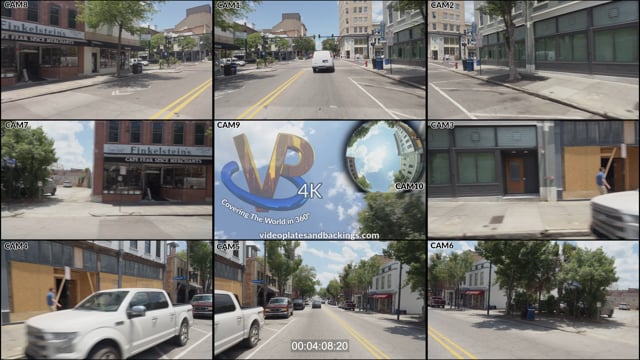The image size is (640, 360).
Task: Click the man carrying a board in CAM3
Action: click(x=602, y=181)
